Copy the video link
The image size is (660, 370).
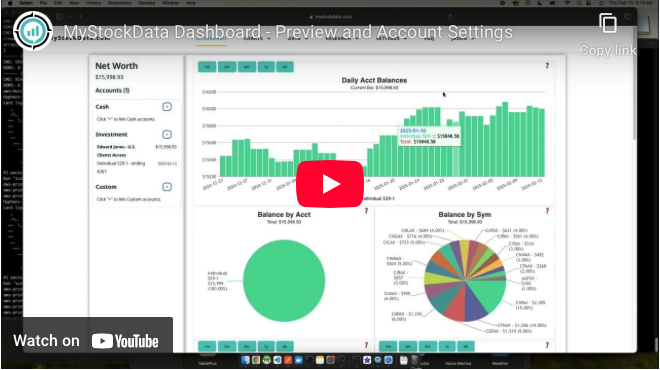pos(608,34)
